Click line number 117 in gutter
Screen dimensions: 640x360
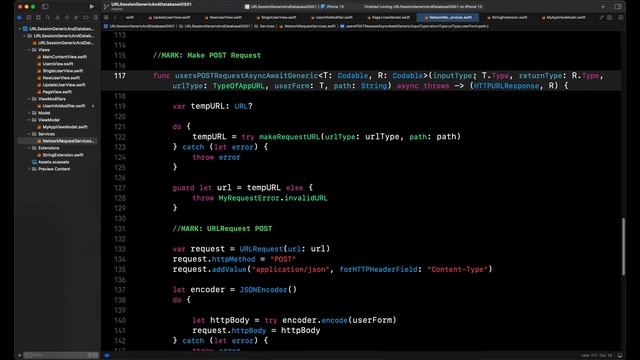120,76
